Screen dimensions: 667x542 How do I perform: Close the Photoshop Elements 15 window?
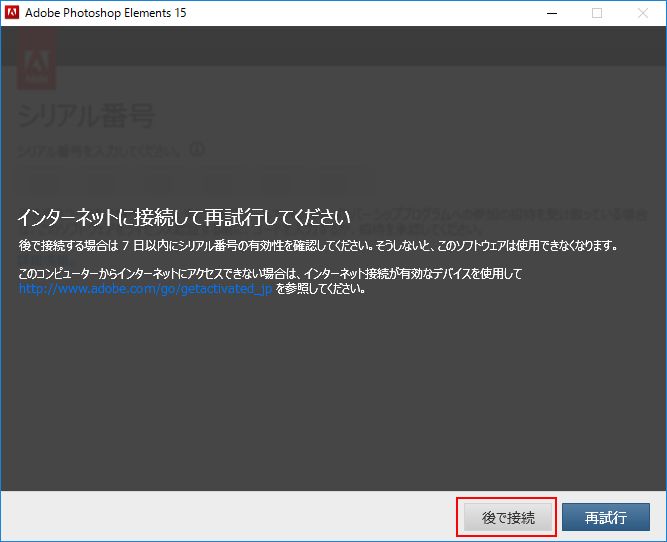point(643,13)
